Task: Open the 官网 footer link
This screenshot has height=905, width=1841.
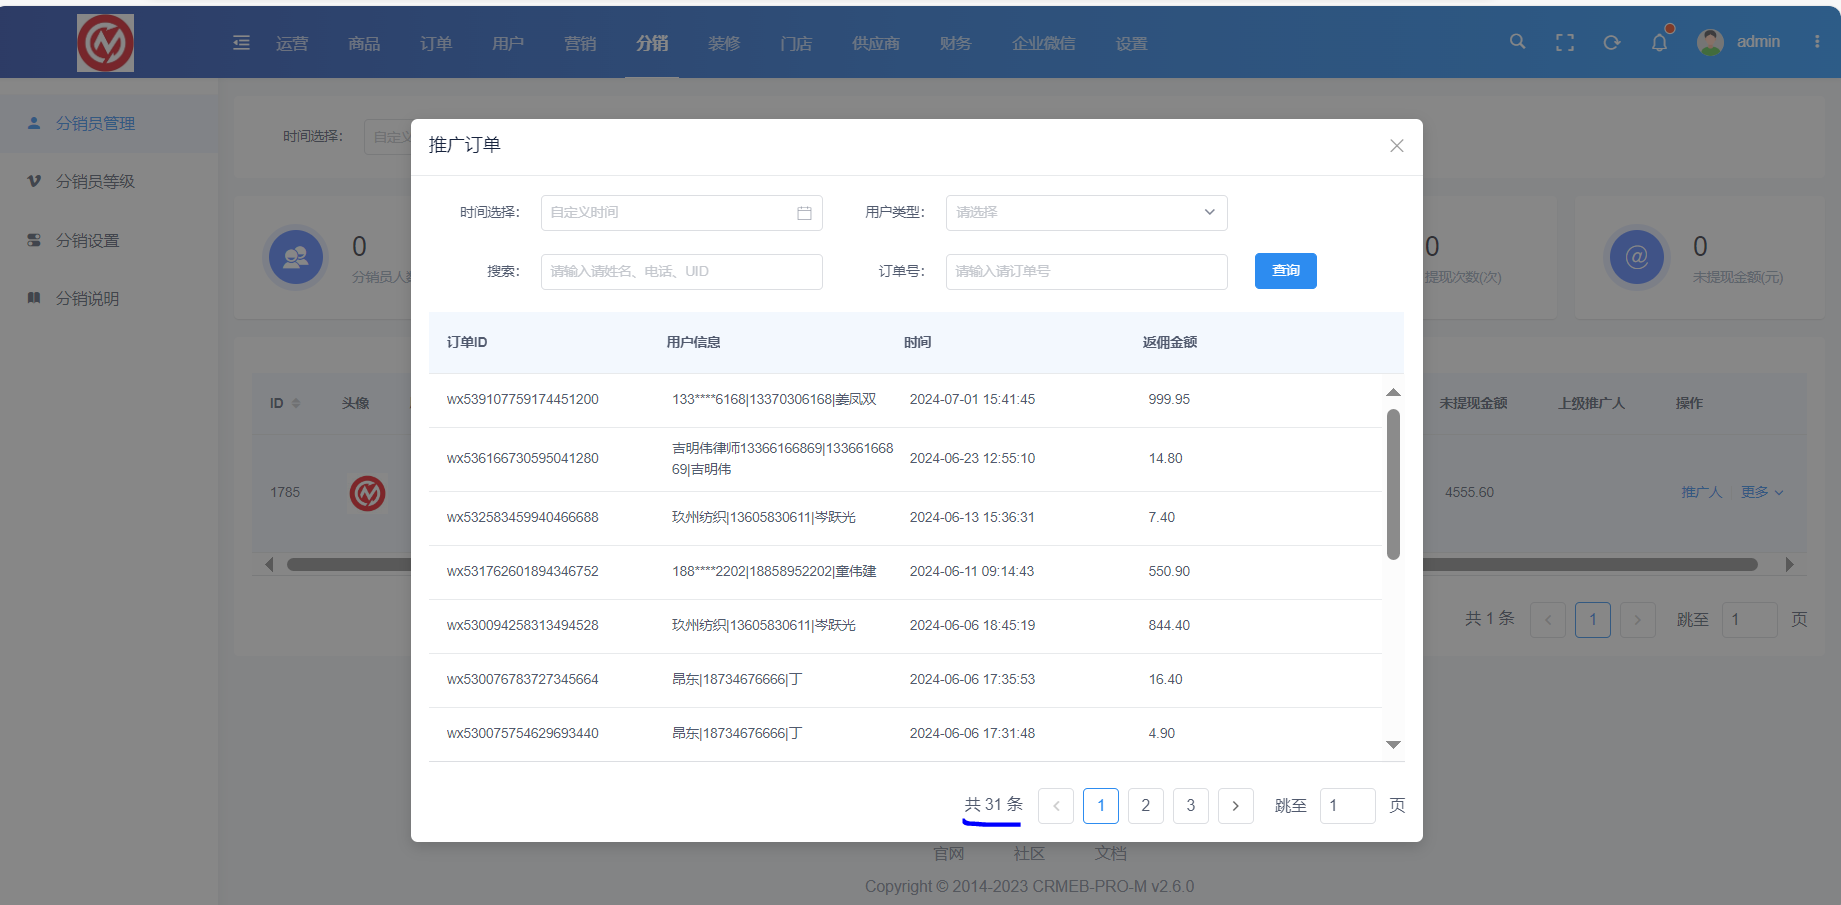Action: coord(949,853)
